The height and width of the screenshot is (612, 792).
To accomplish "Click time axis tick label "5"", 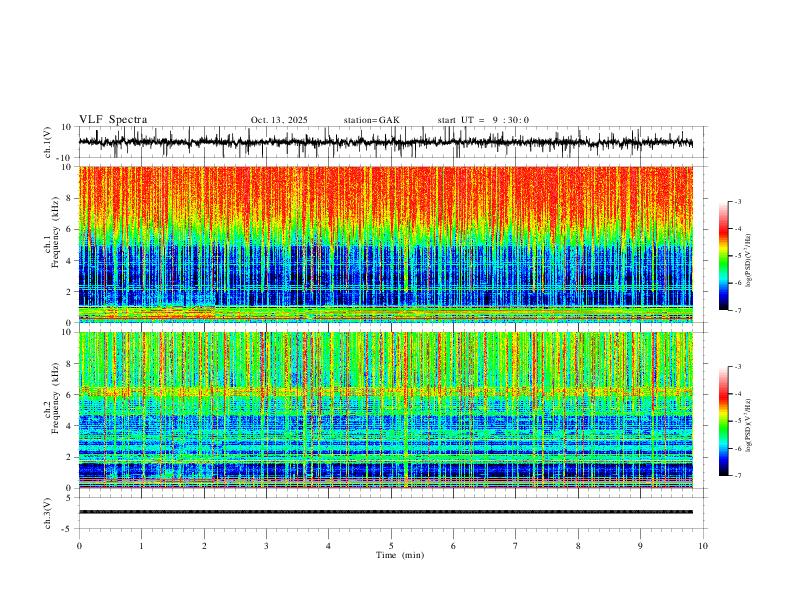I will click(391, 546).
